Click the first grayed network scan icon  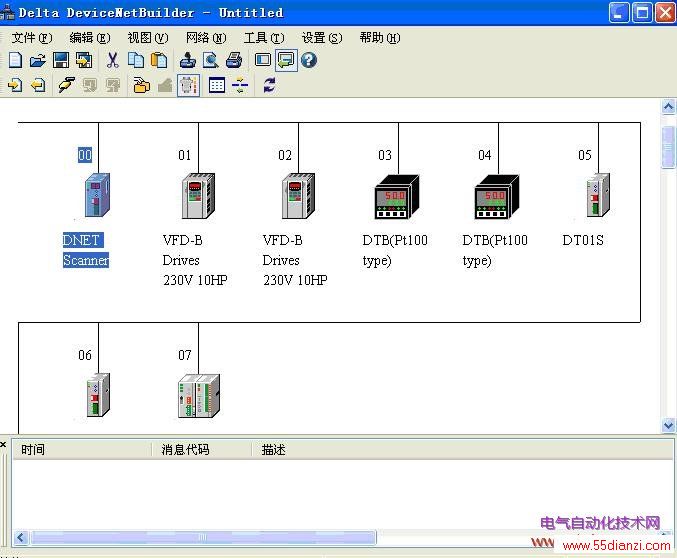90,85
